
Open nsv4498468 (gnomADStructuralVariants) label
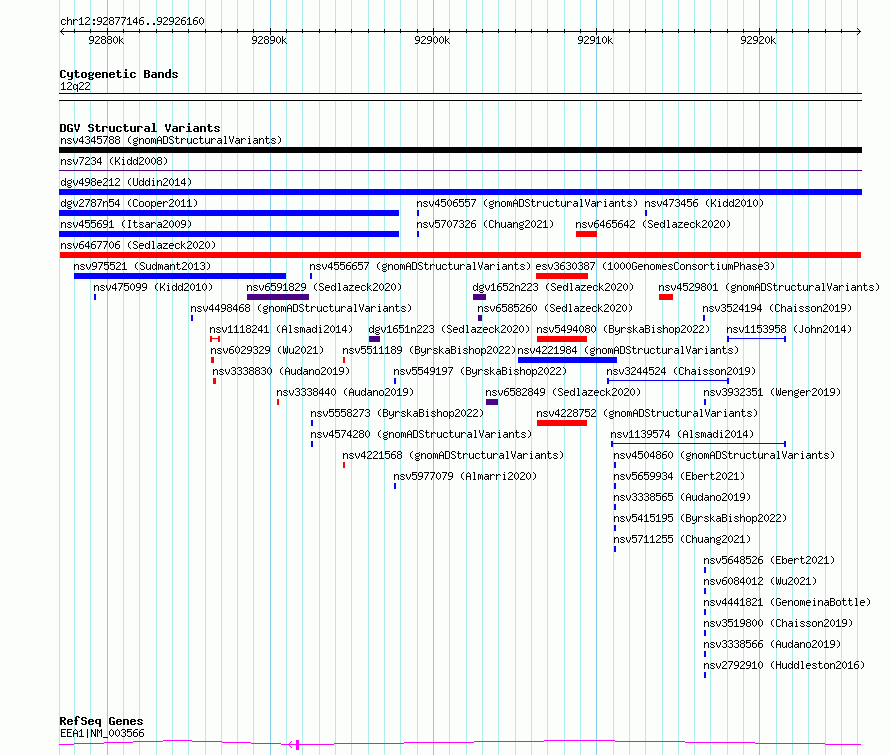301,308
